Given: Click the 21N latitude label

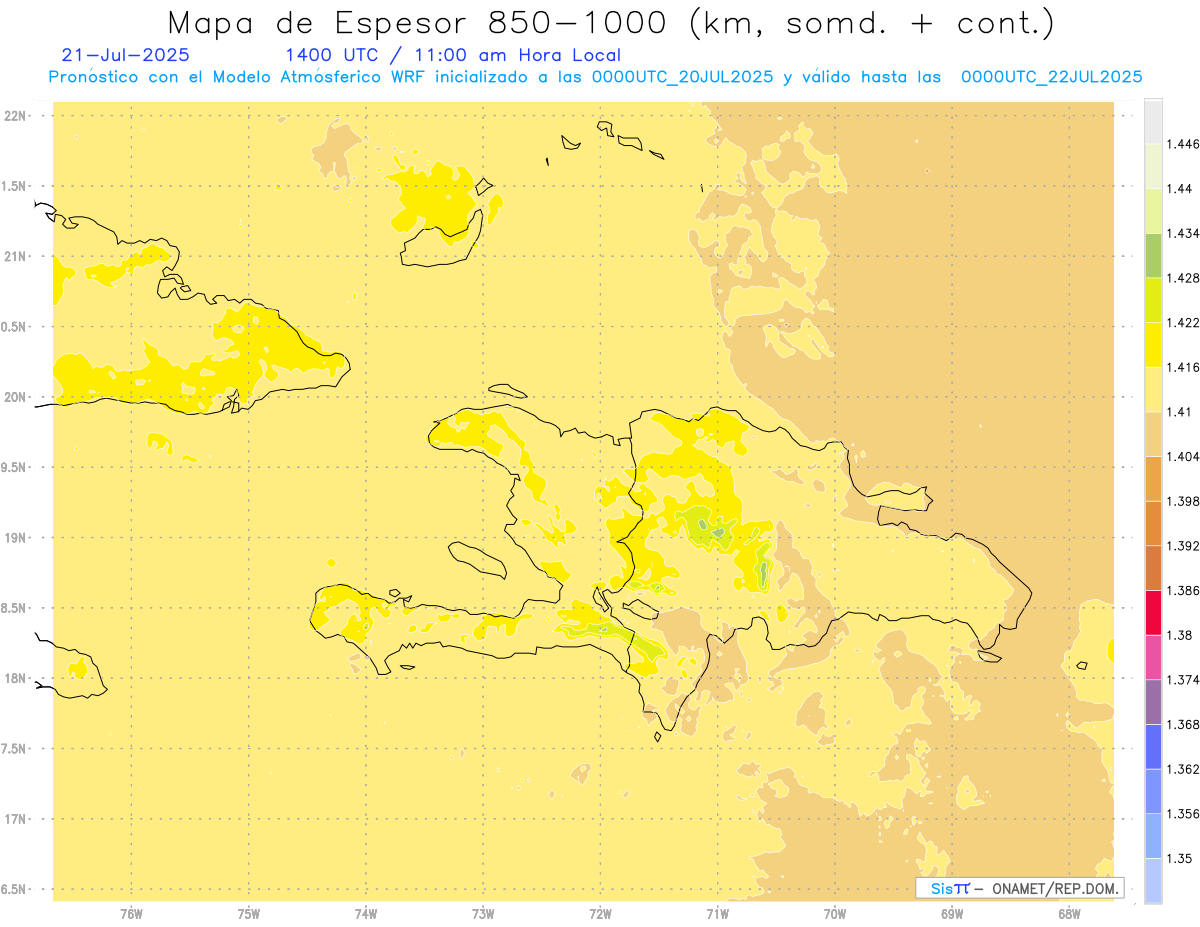Looking at the screenshot, I should tap(15, 257).
